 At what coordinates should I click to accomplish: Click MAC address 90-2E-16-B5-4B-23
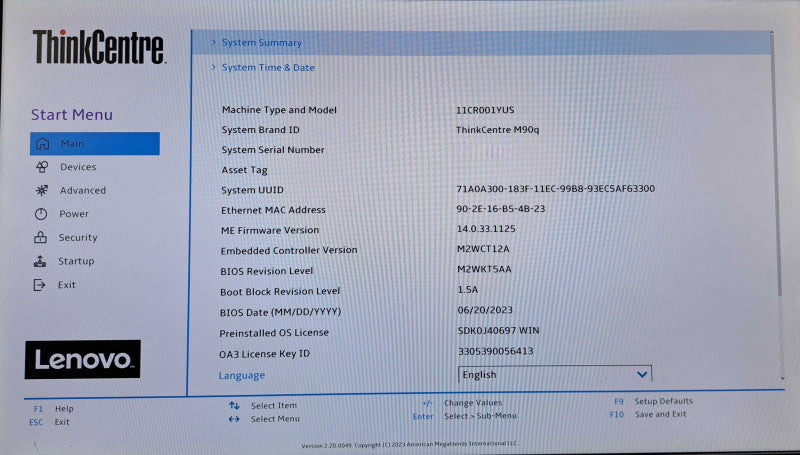click(501, 209)
